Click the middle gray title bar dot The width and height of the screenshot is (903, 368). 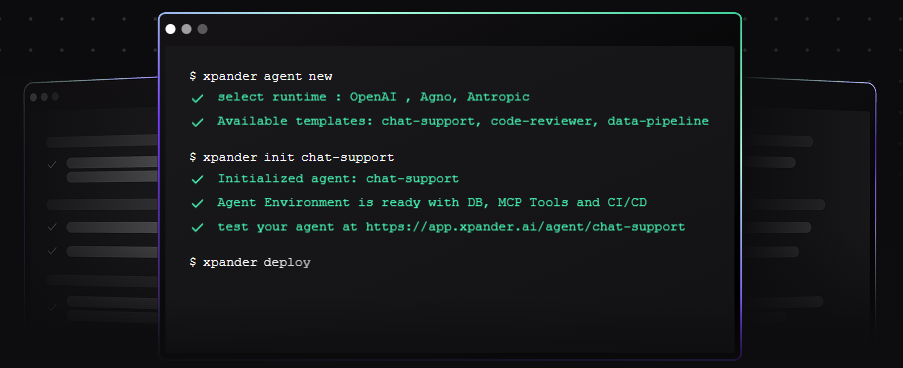[187, 29]
